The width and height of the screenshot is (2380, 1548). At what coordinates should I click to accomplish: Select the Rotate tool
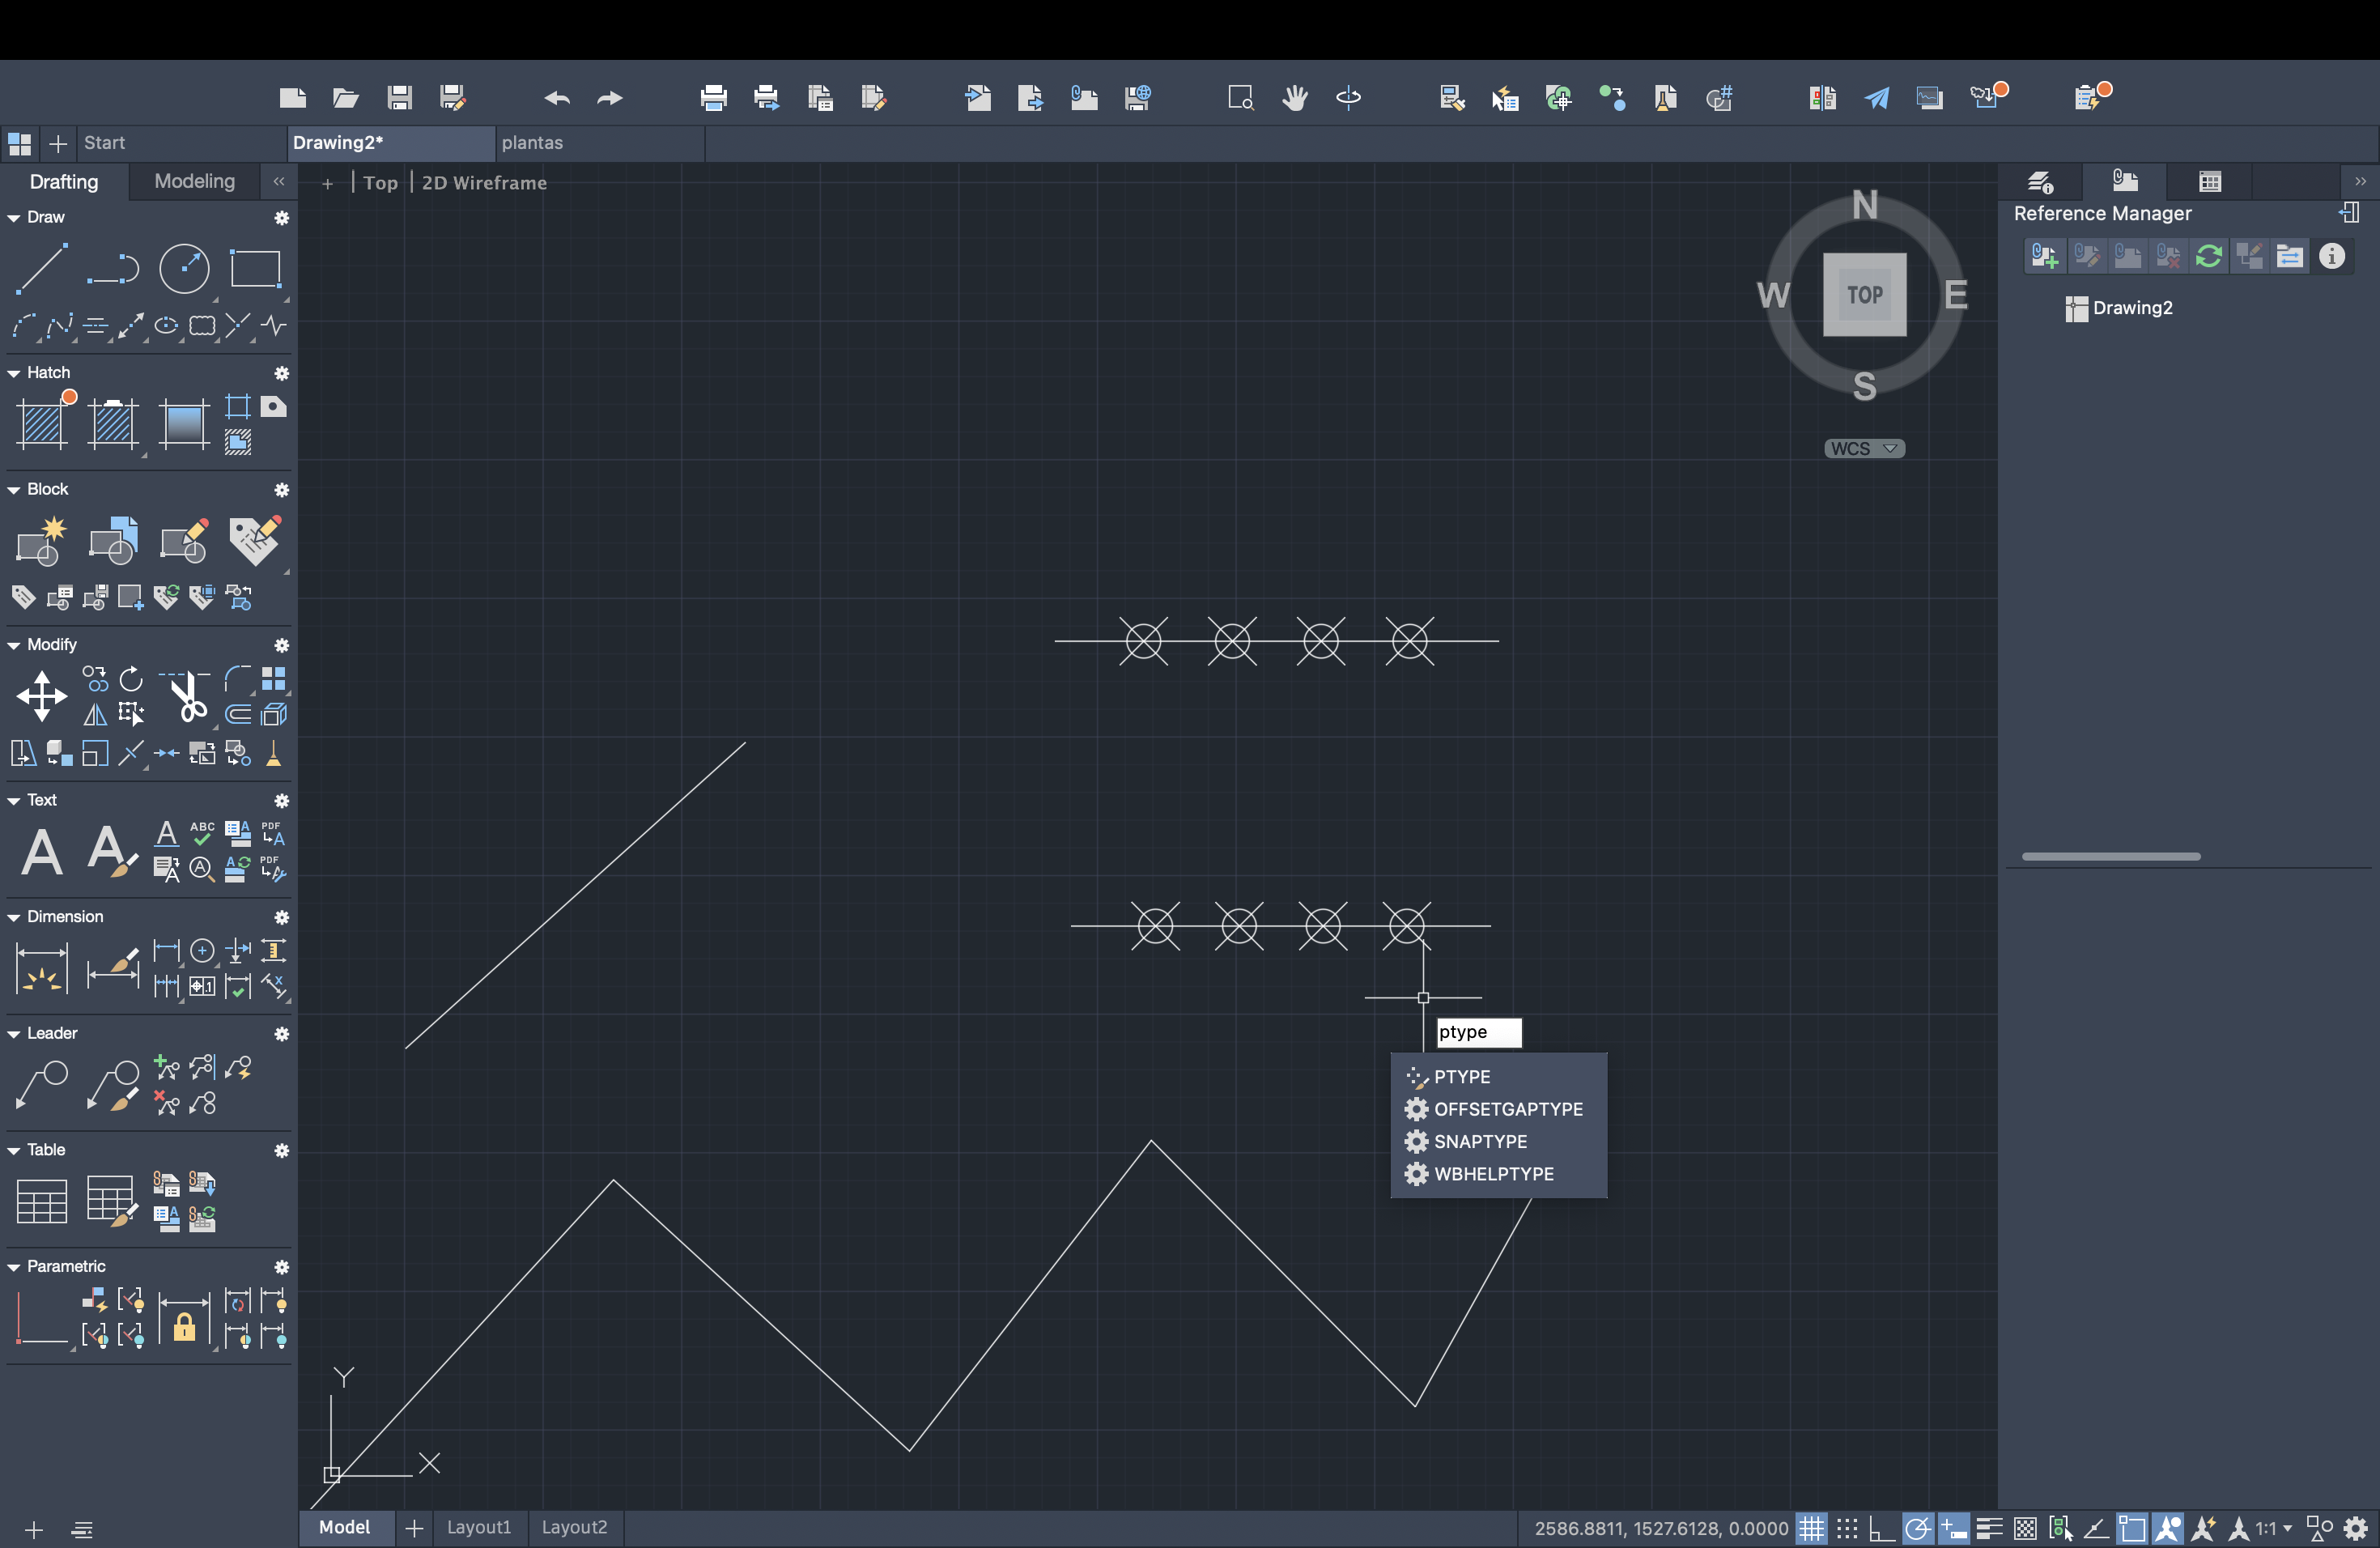[x=131, y=679]
